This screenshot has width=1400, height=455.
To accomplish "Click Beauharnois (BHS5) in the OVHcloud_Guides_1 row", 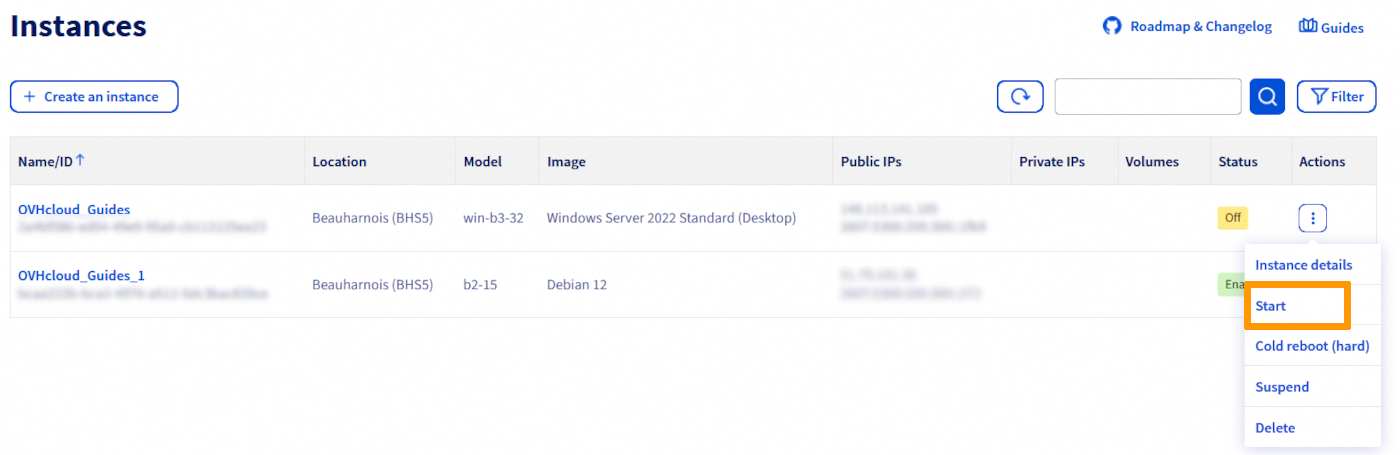I will (372, 285).
